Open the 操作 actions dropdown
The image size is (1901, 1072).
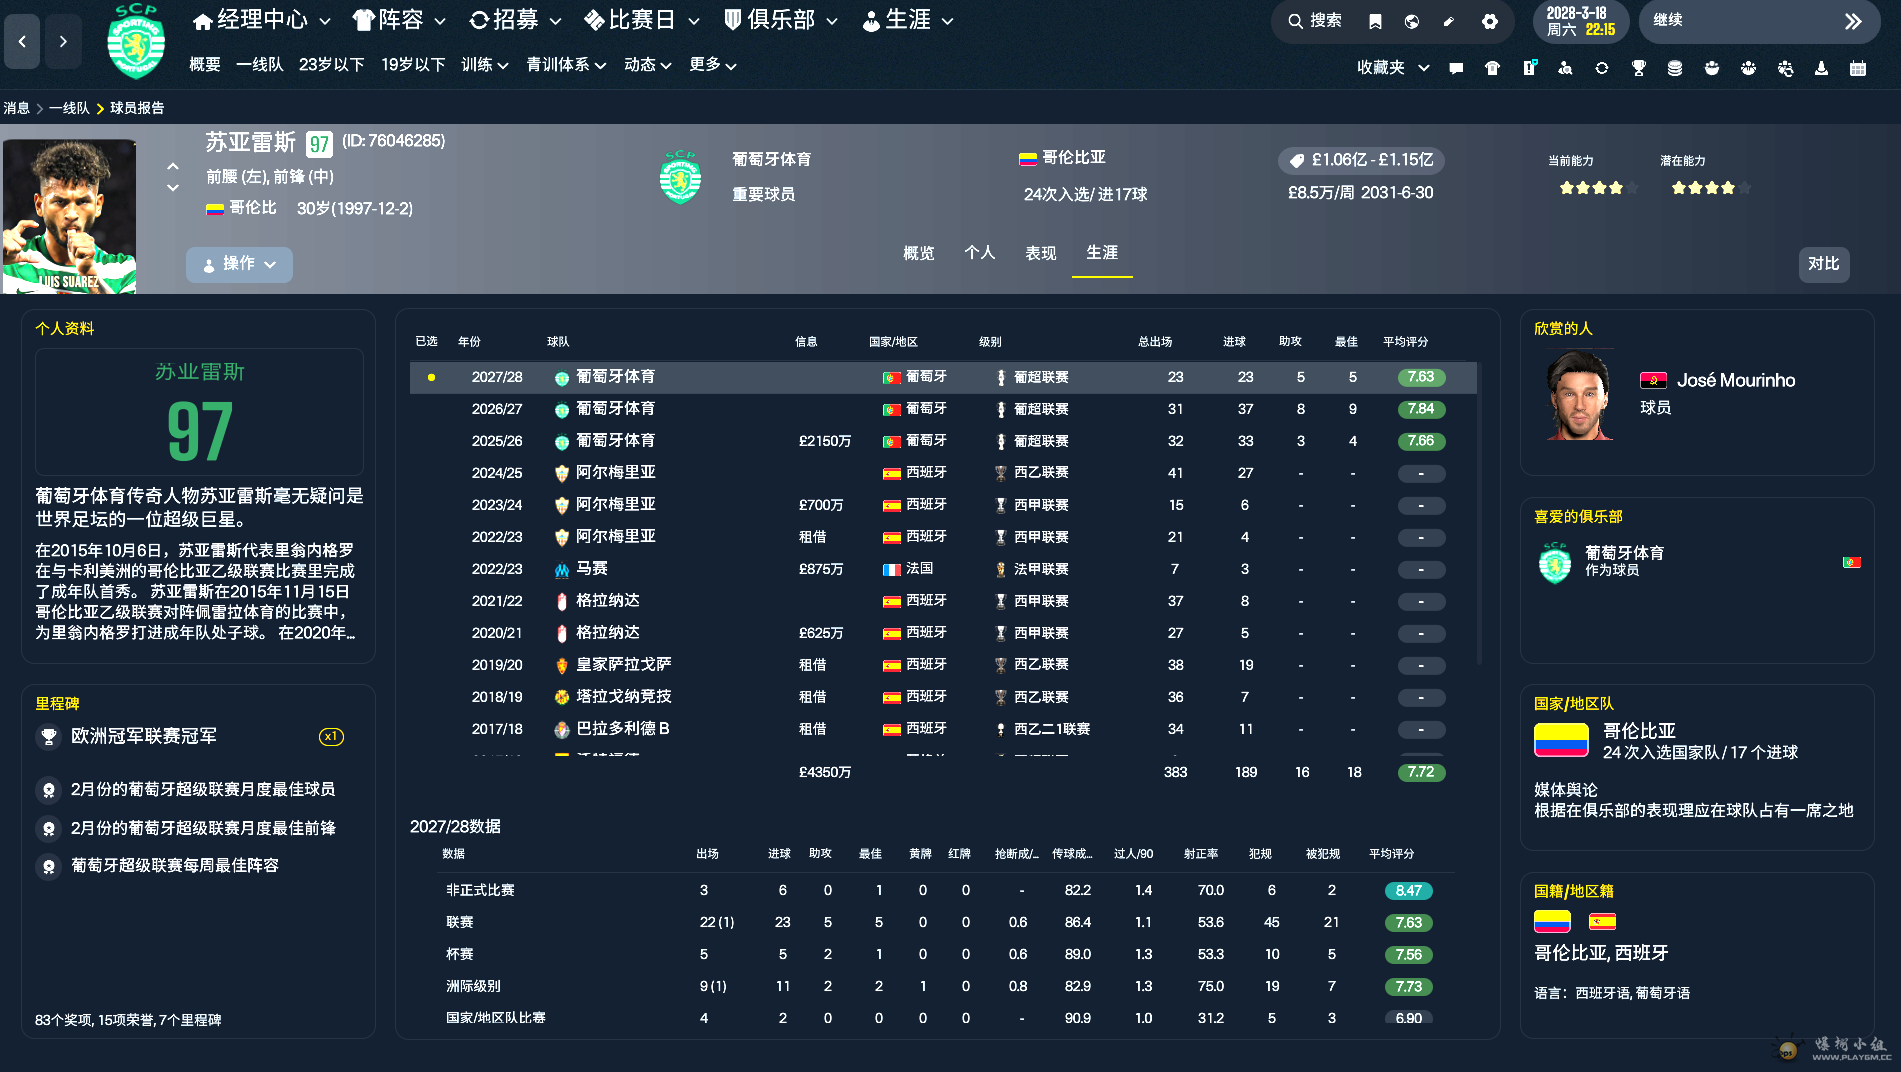click(239, 264)
